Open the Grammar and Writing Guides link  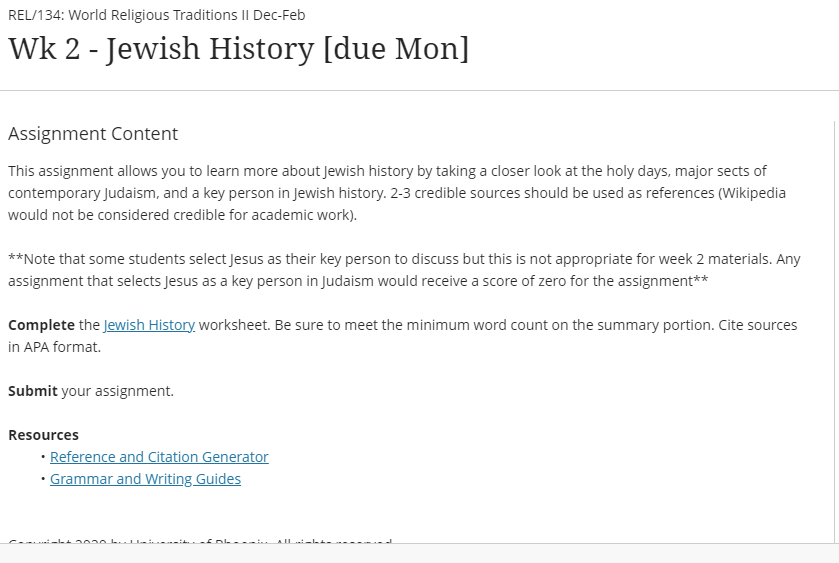(145, 479)
